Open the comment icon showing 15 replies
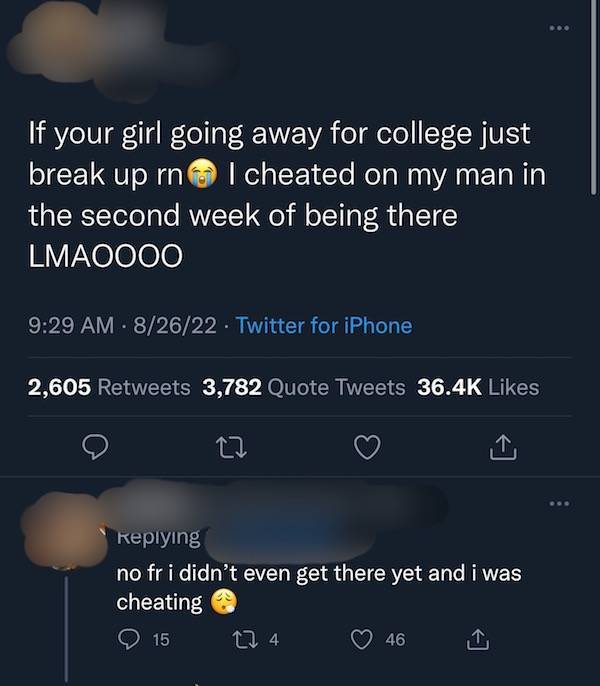 tap(144, 639)
